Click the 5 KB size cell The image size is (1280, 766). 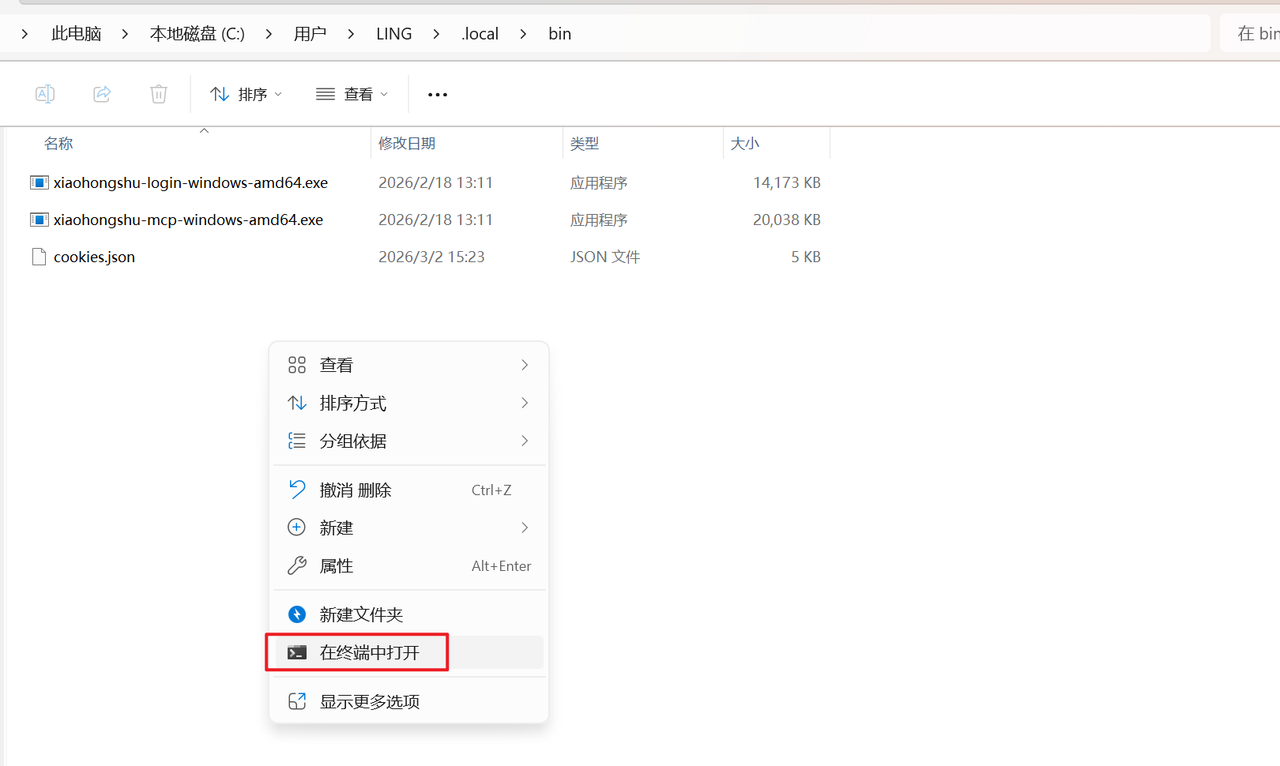pos(806,257)
